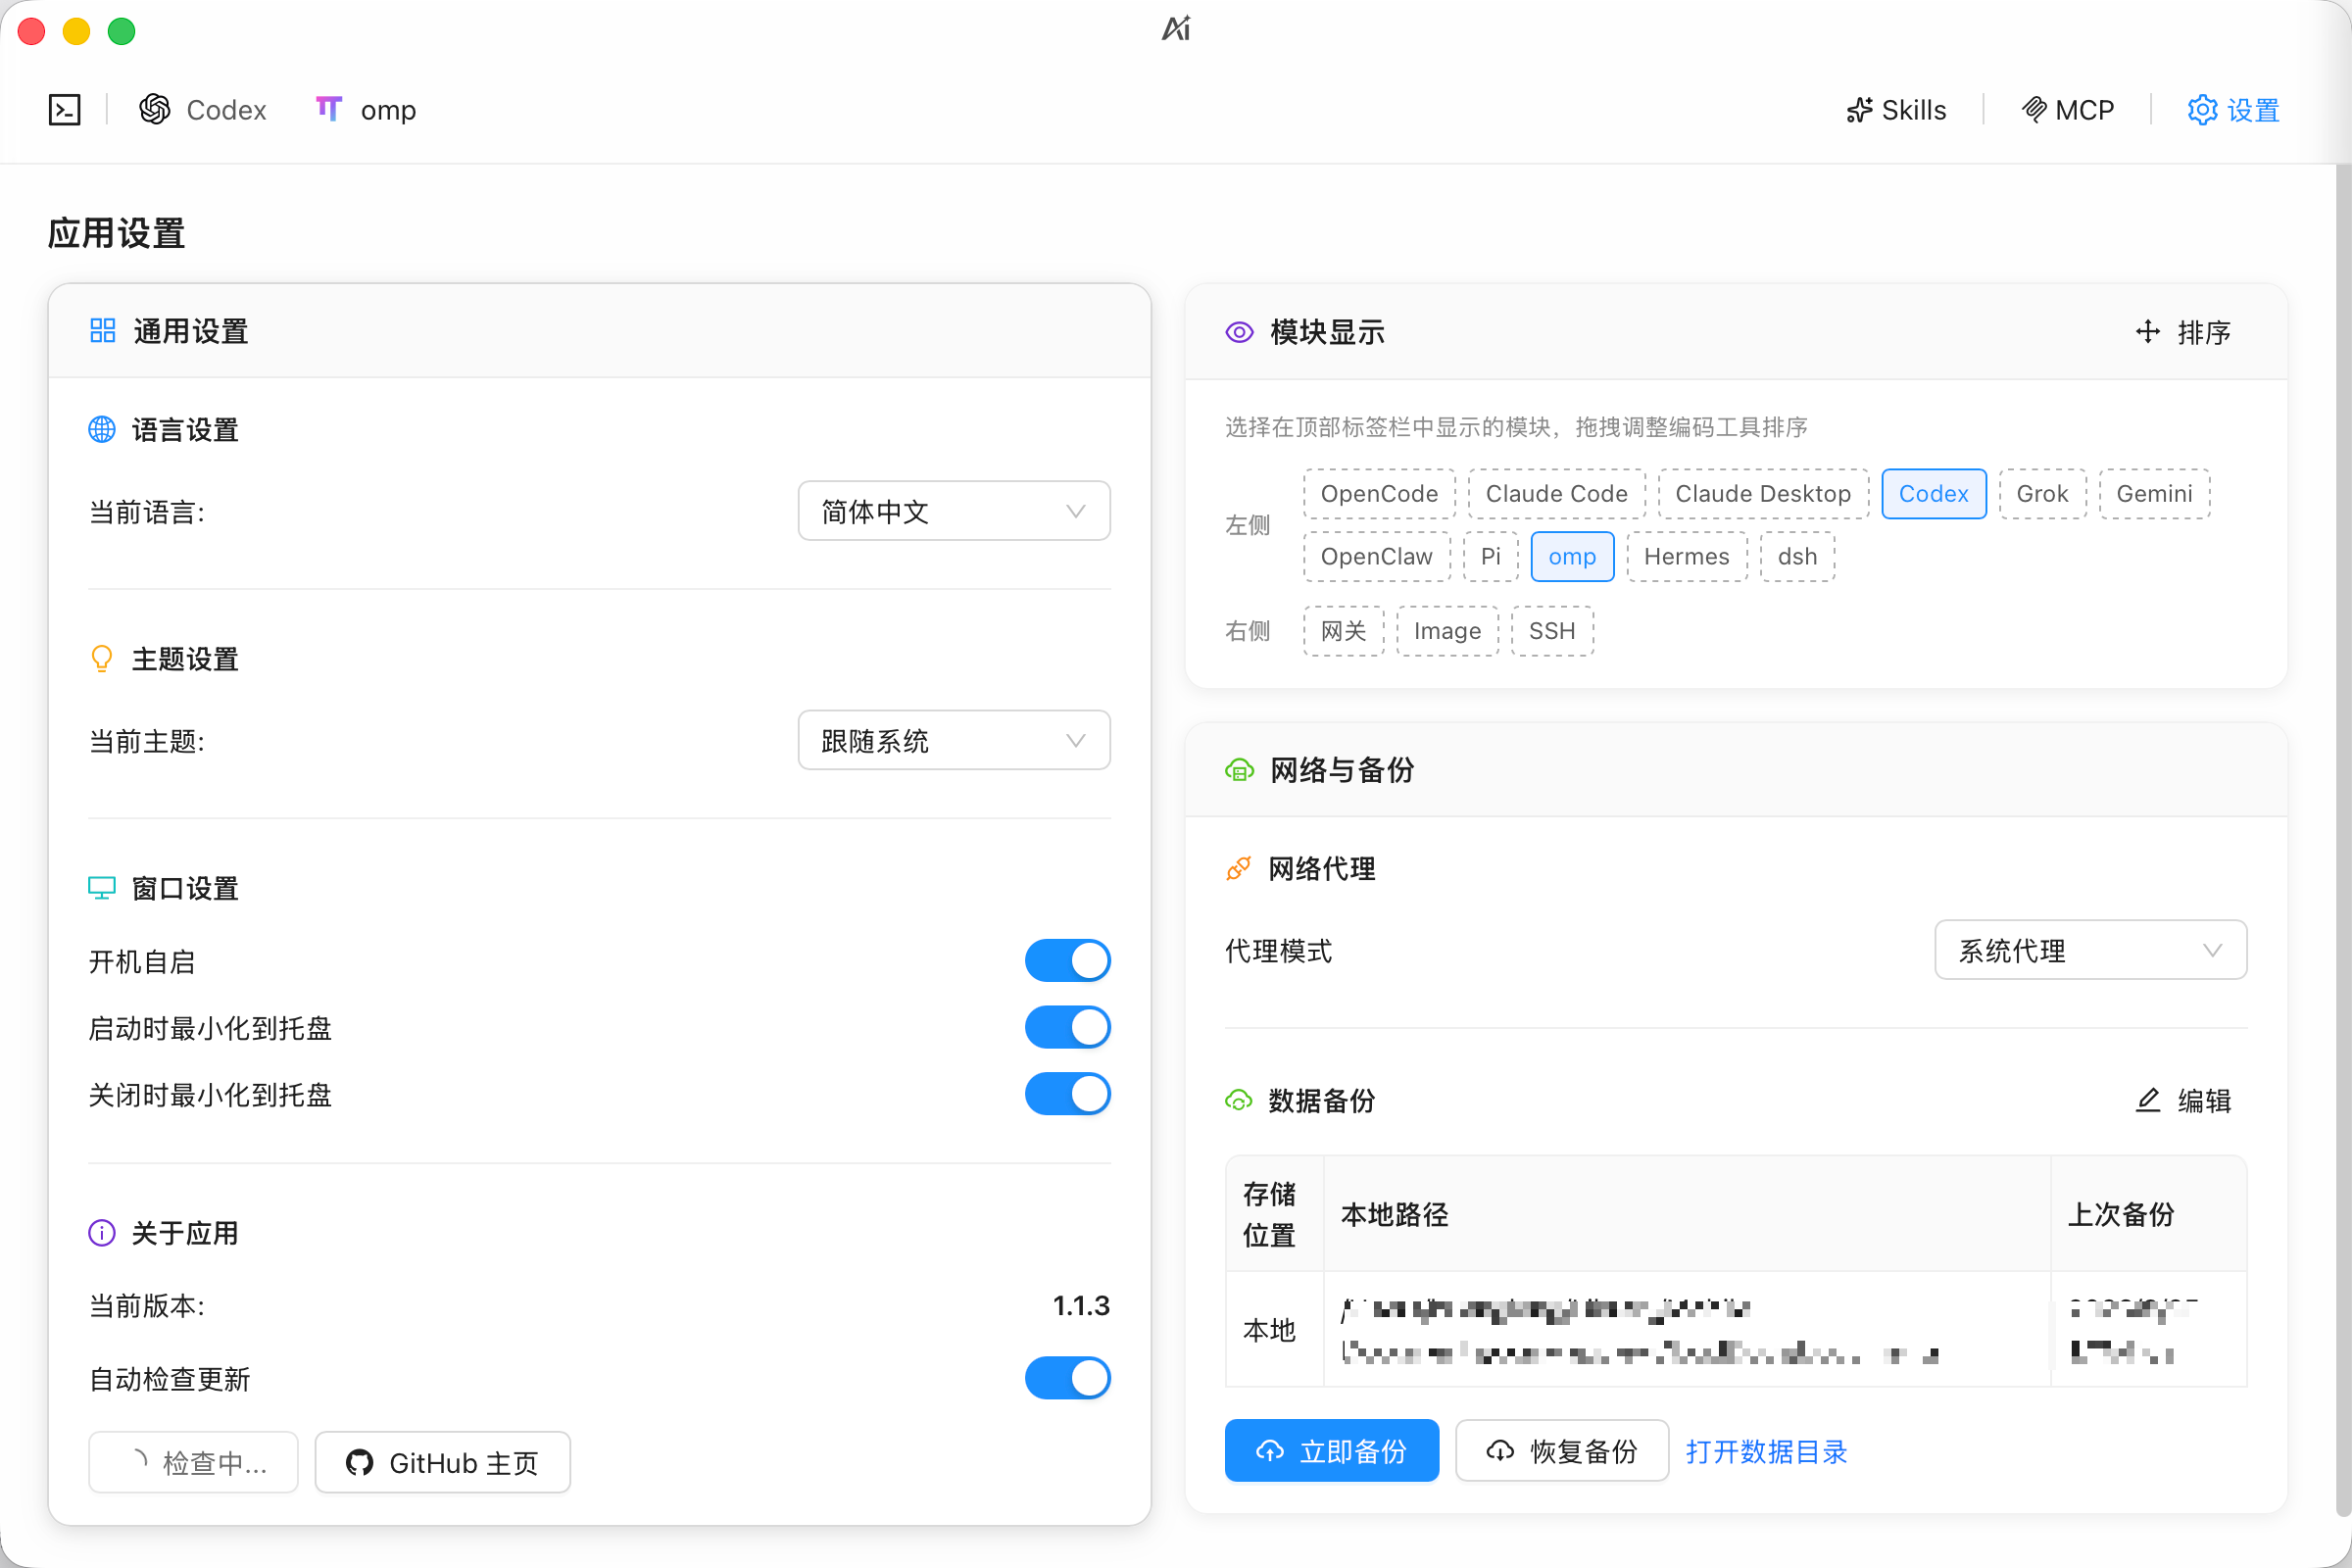This screenshot has width=2352, height=1568.
Task: Enable the OpenClaw module tag
Action: 1376,557
